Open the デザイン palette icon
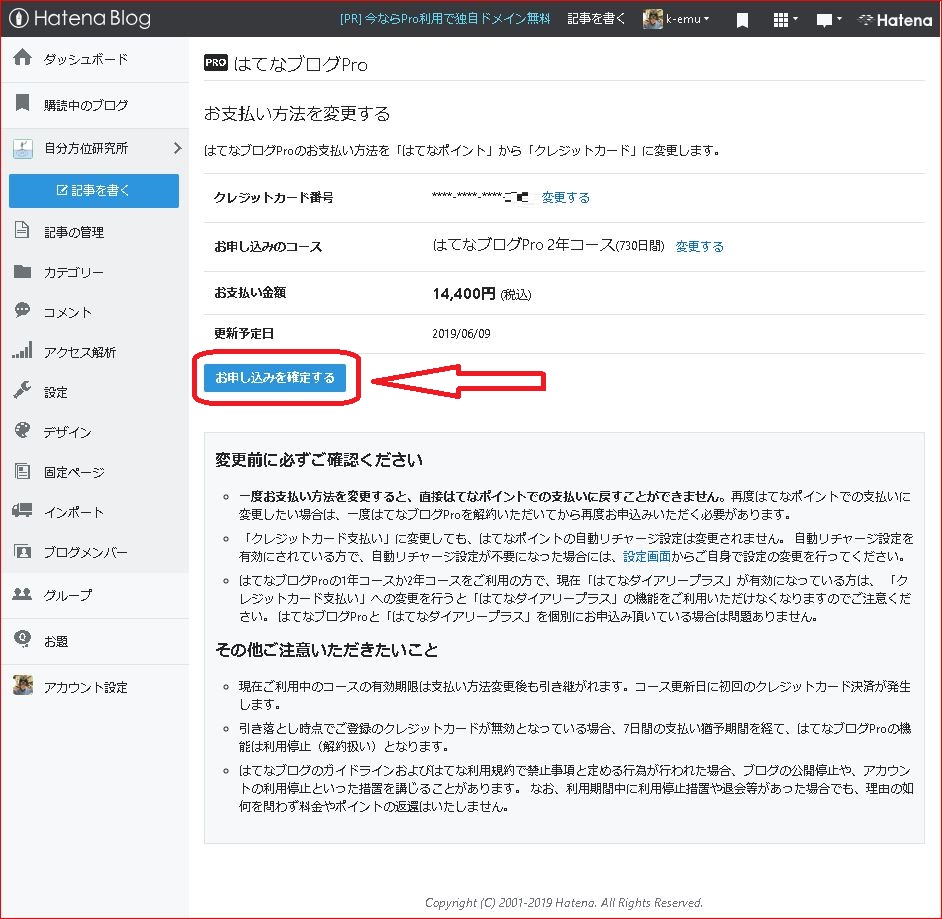The height and width of the screenshot is (919, 942). (22, 430)
